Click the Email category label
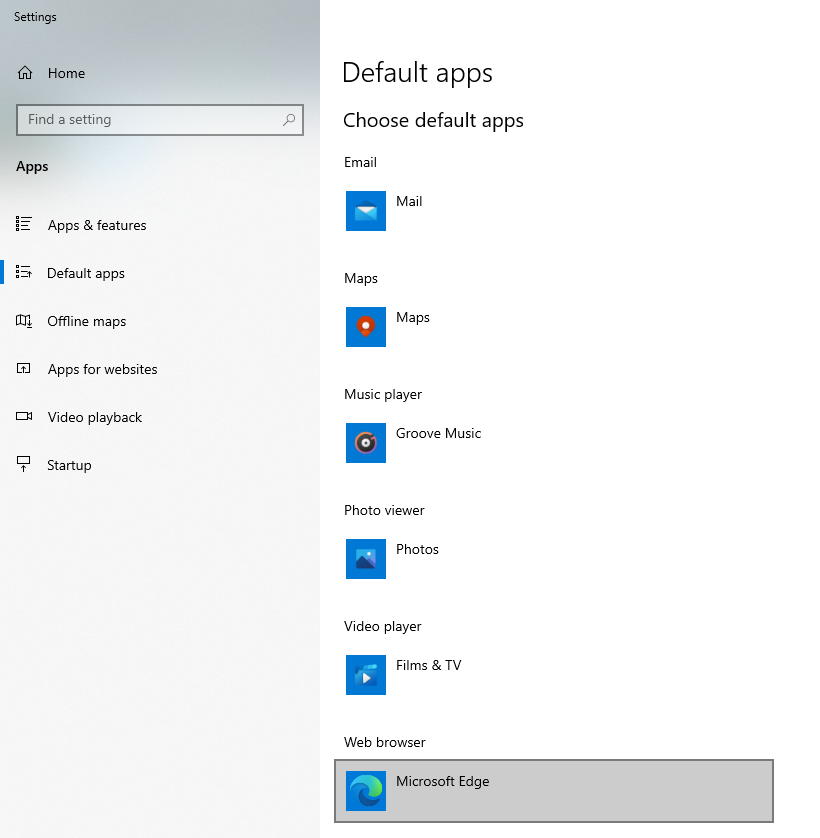Viewport: 820px width, 838px height. [360, 162]
